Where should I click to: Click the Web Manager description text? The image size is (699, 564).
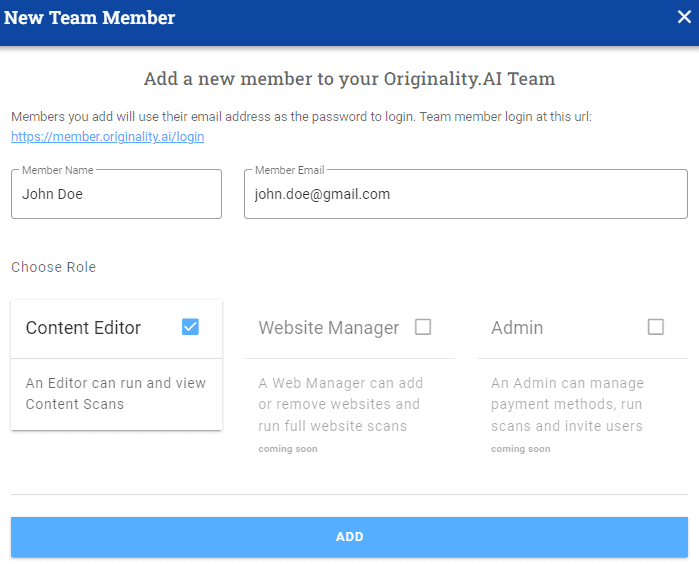pyautogui.click(x=341, y=404)
